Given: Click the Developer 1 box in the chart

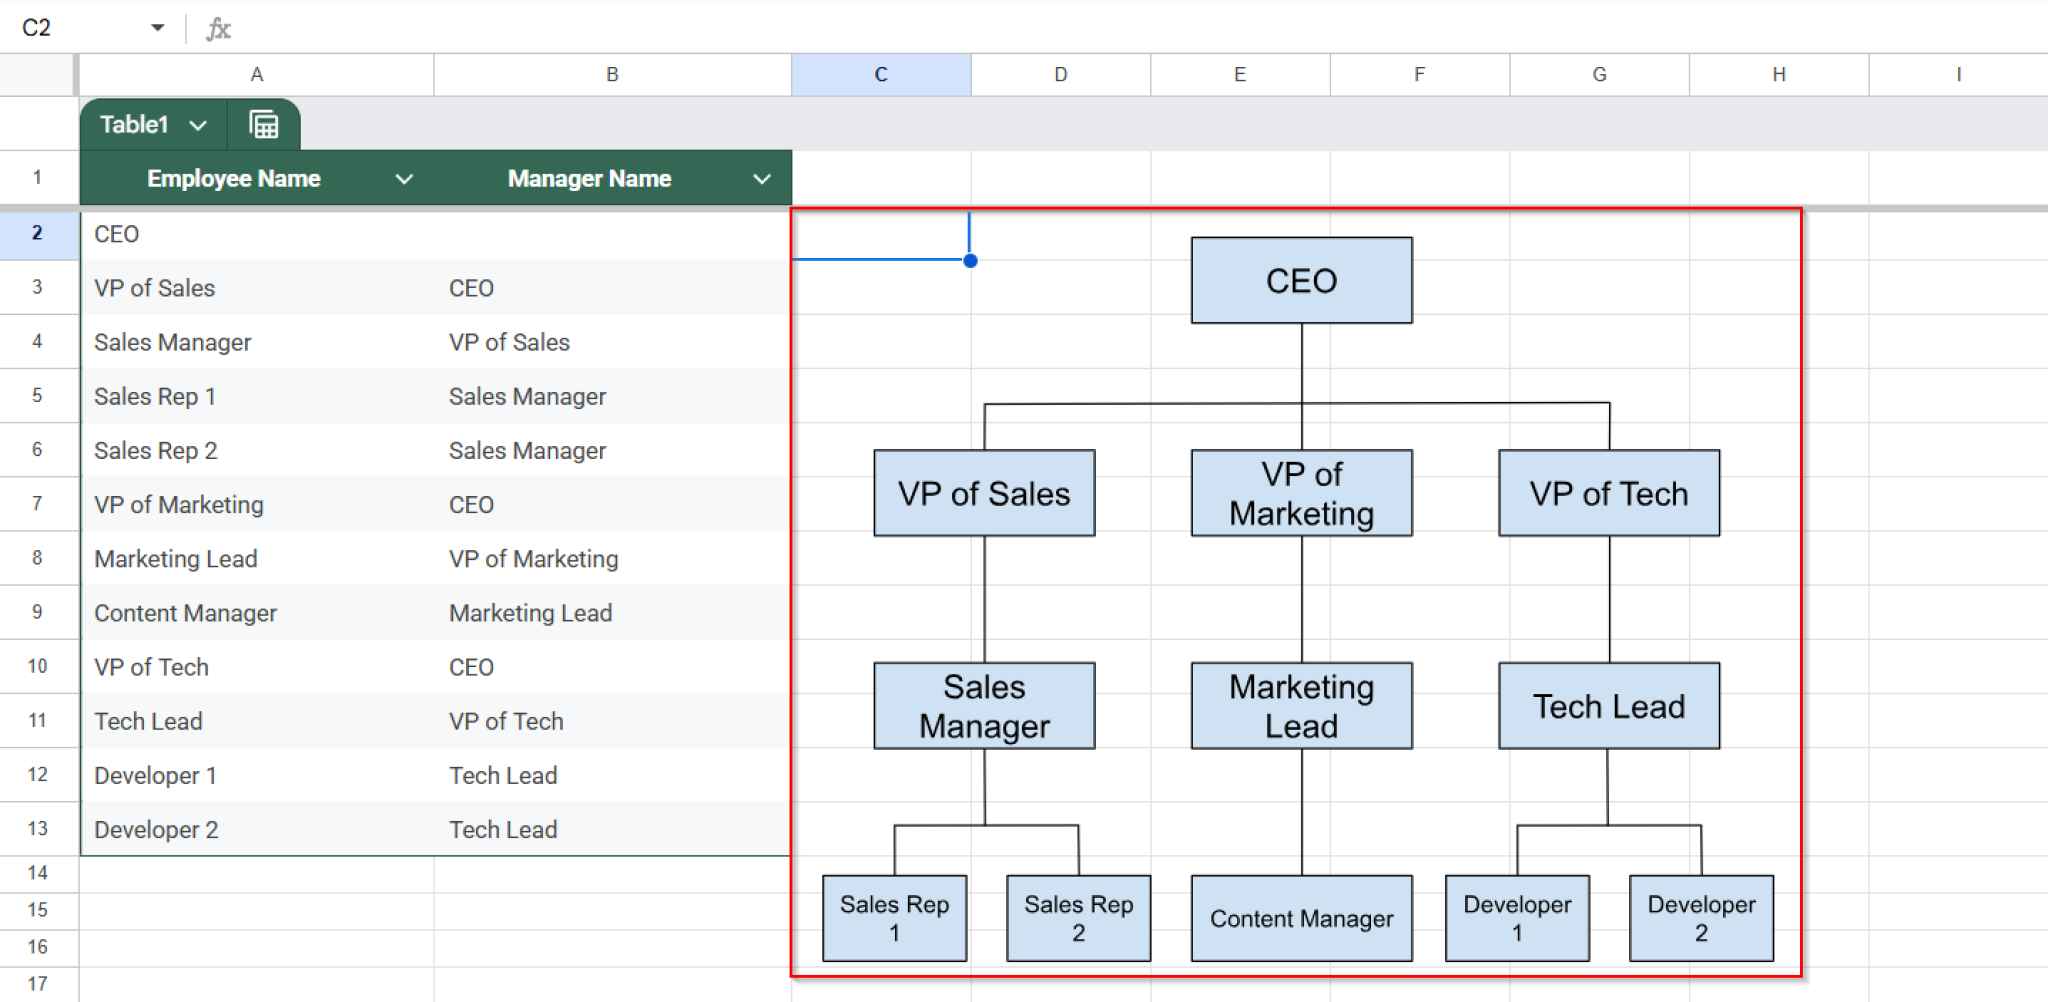Looking at the screenshot, I should (1517, 918).
